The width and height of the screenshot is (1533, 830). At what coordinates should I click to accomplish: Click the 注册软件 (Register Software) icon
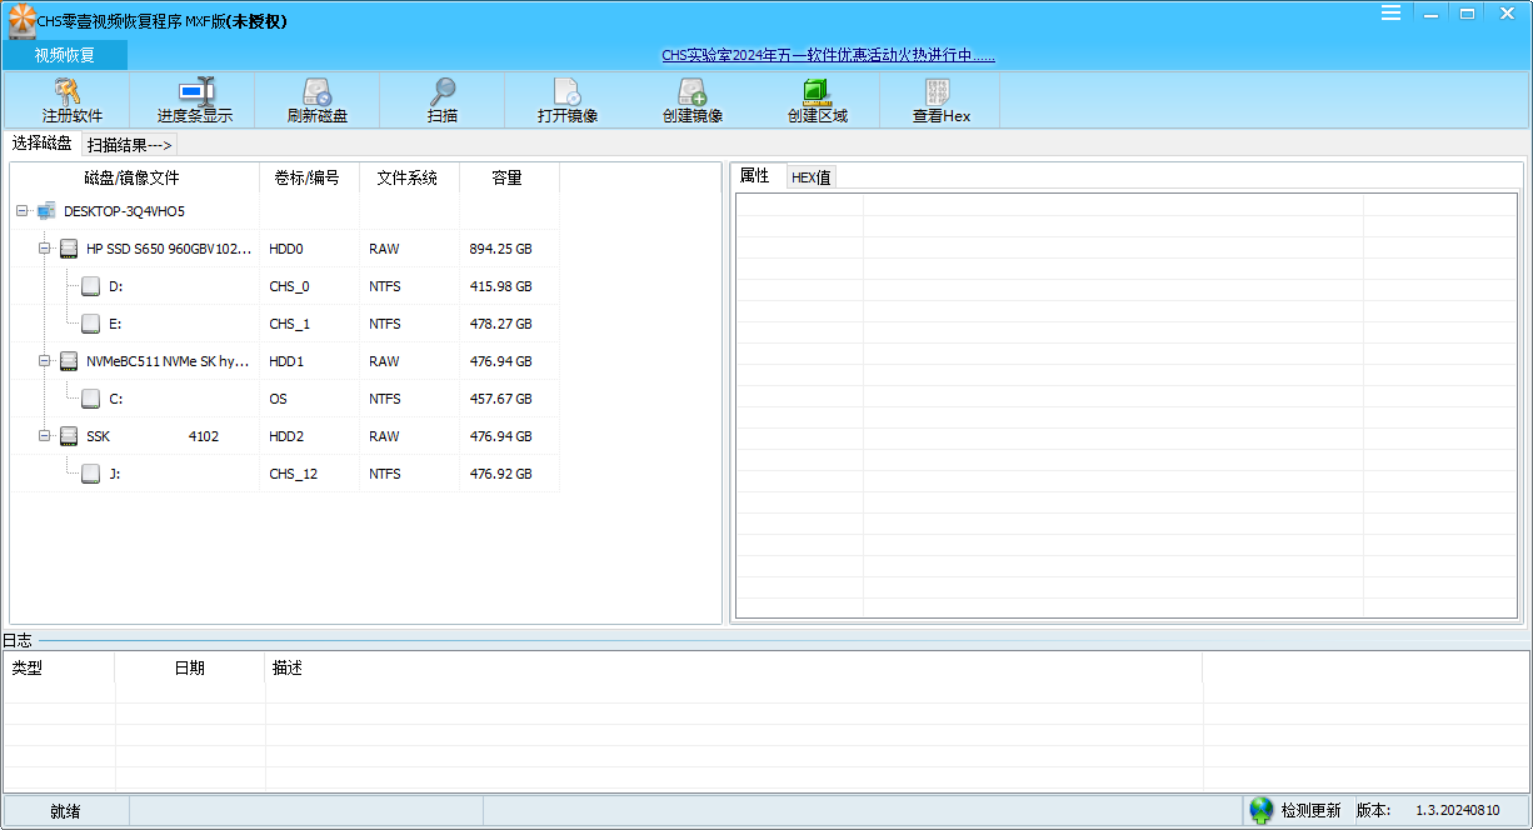[x=69, y=99]
